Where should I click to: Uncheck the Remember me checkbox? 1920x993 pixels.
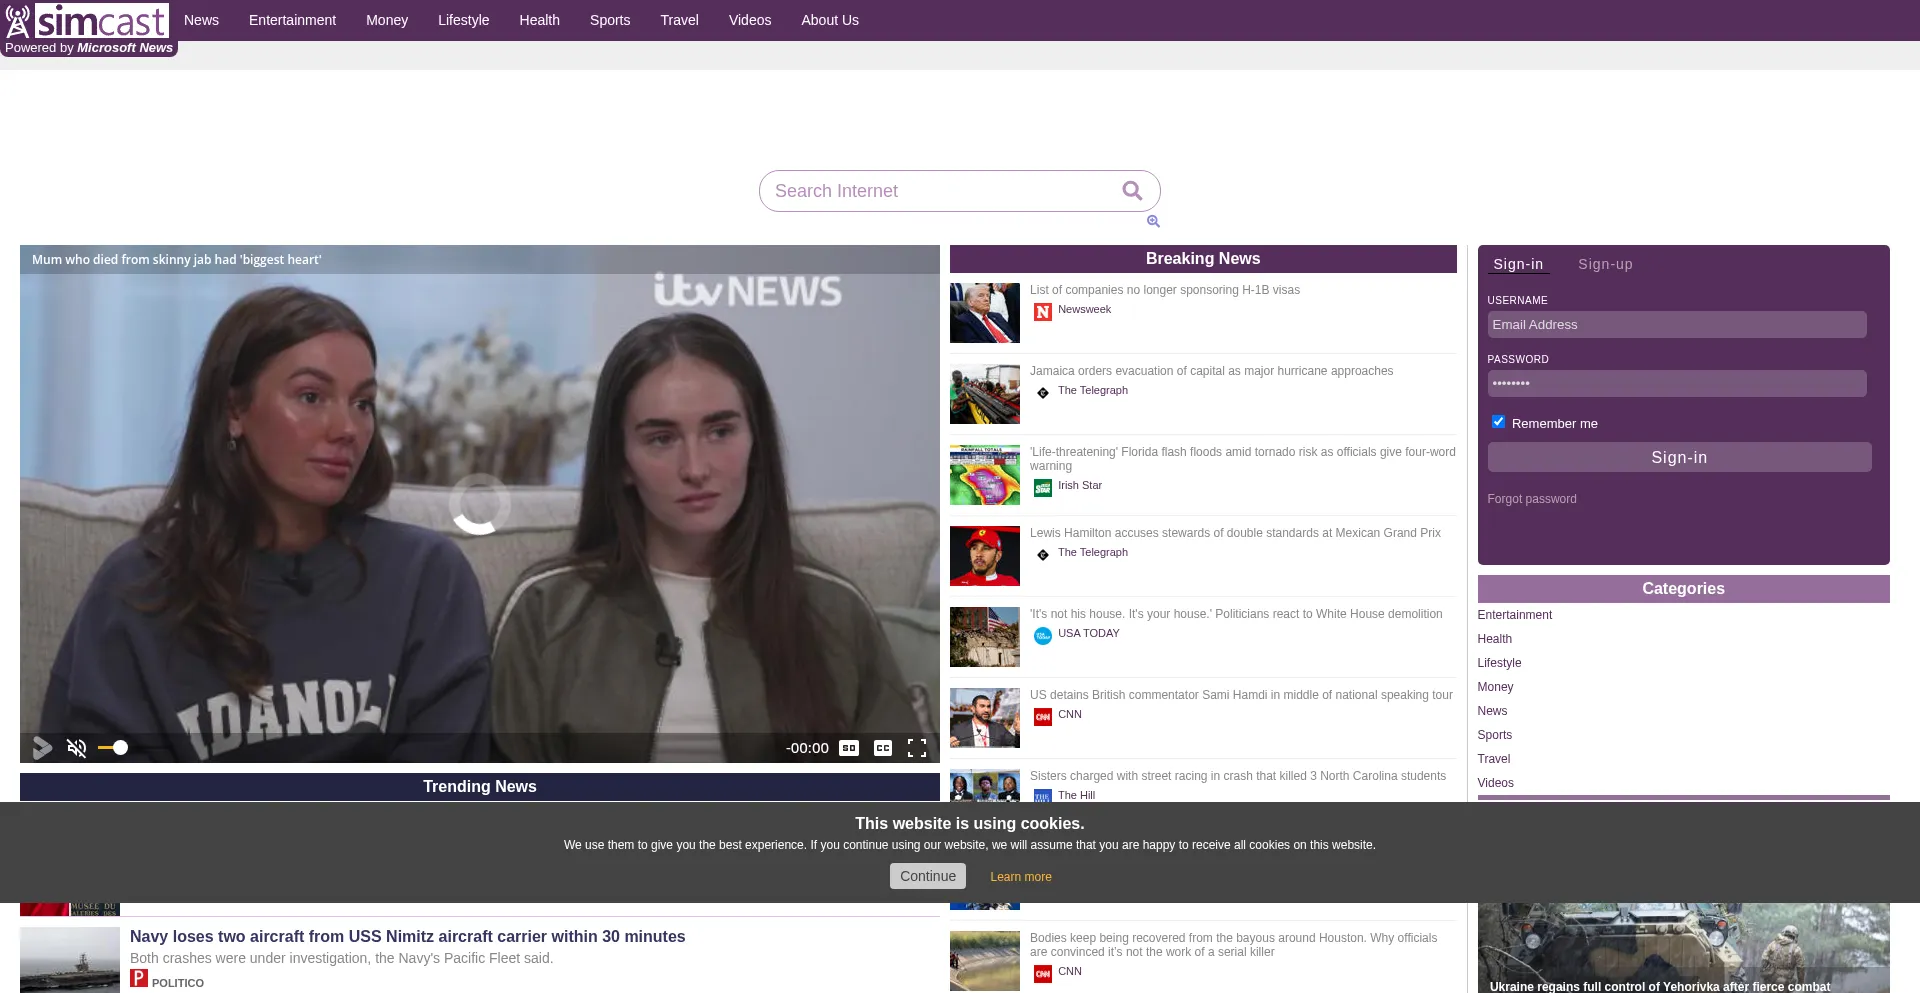[1498, 422]
